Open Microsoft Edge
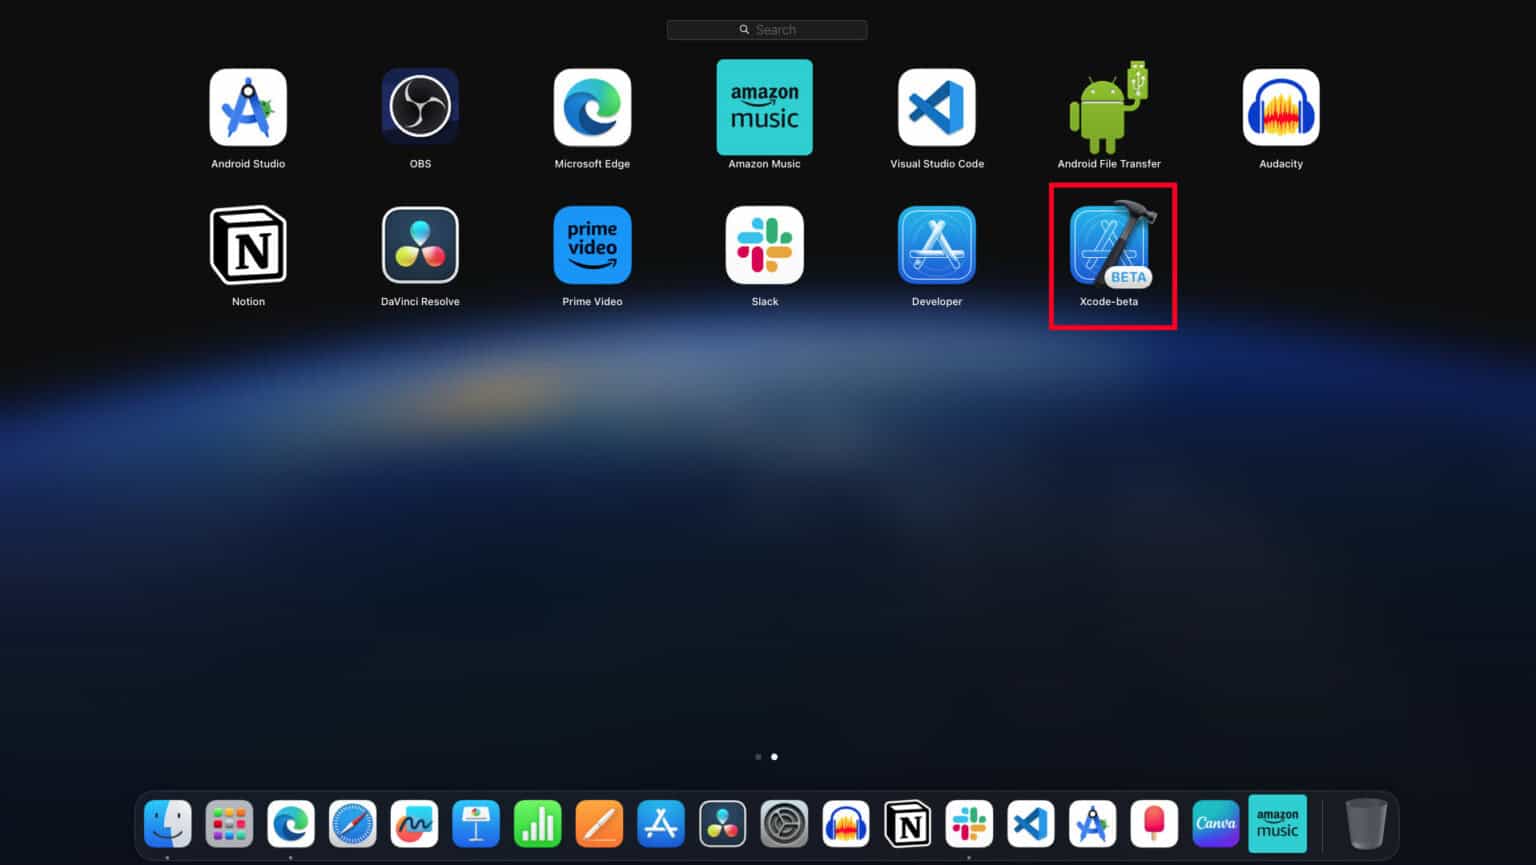The width and height of the screenshot is (1536, 865). click(592, 107)
